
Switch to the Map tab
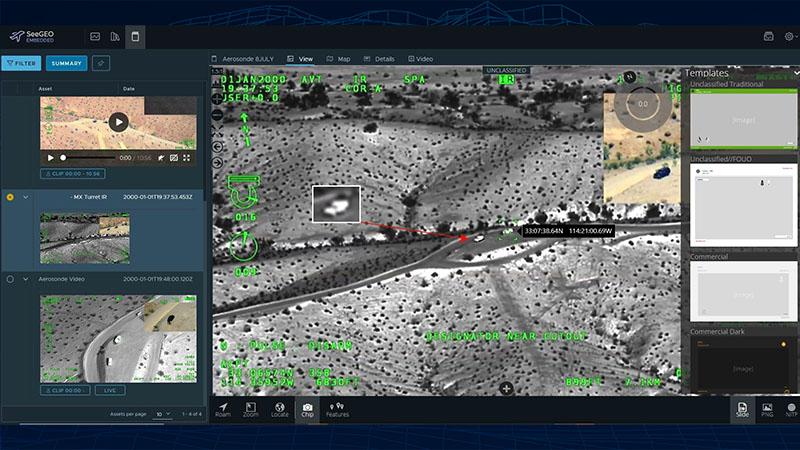[338, 59]
